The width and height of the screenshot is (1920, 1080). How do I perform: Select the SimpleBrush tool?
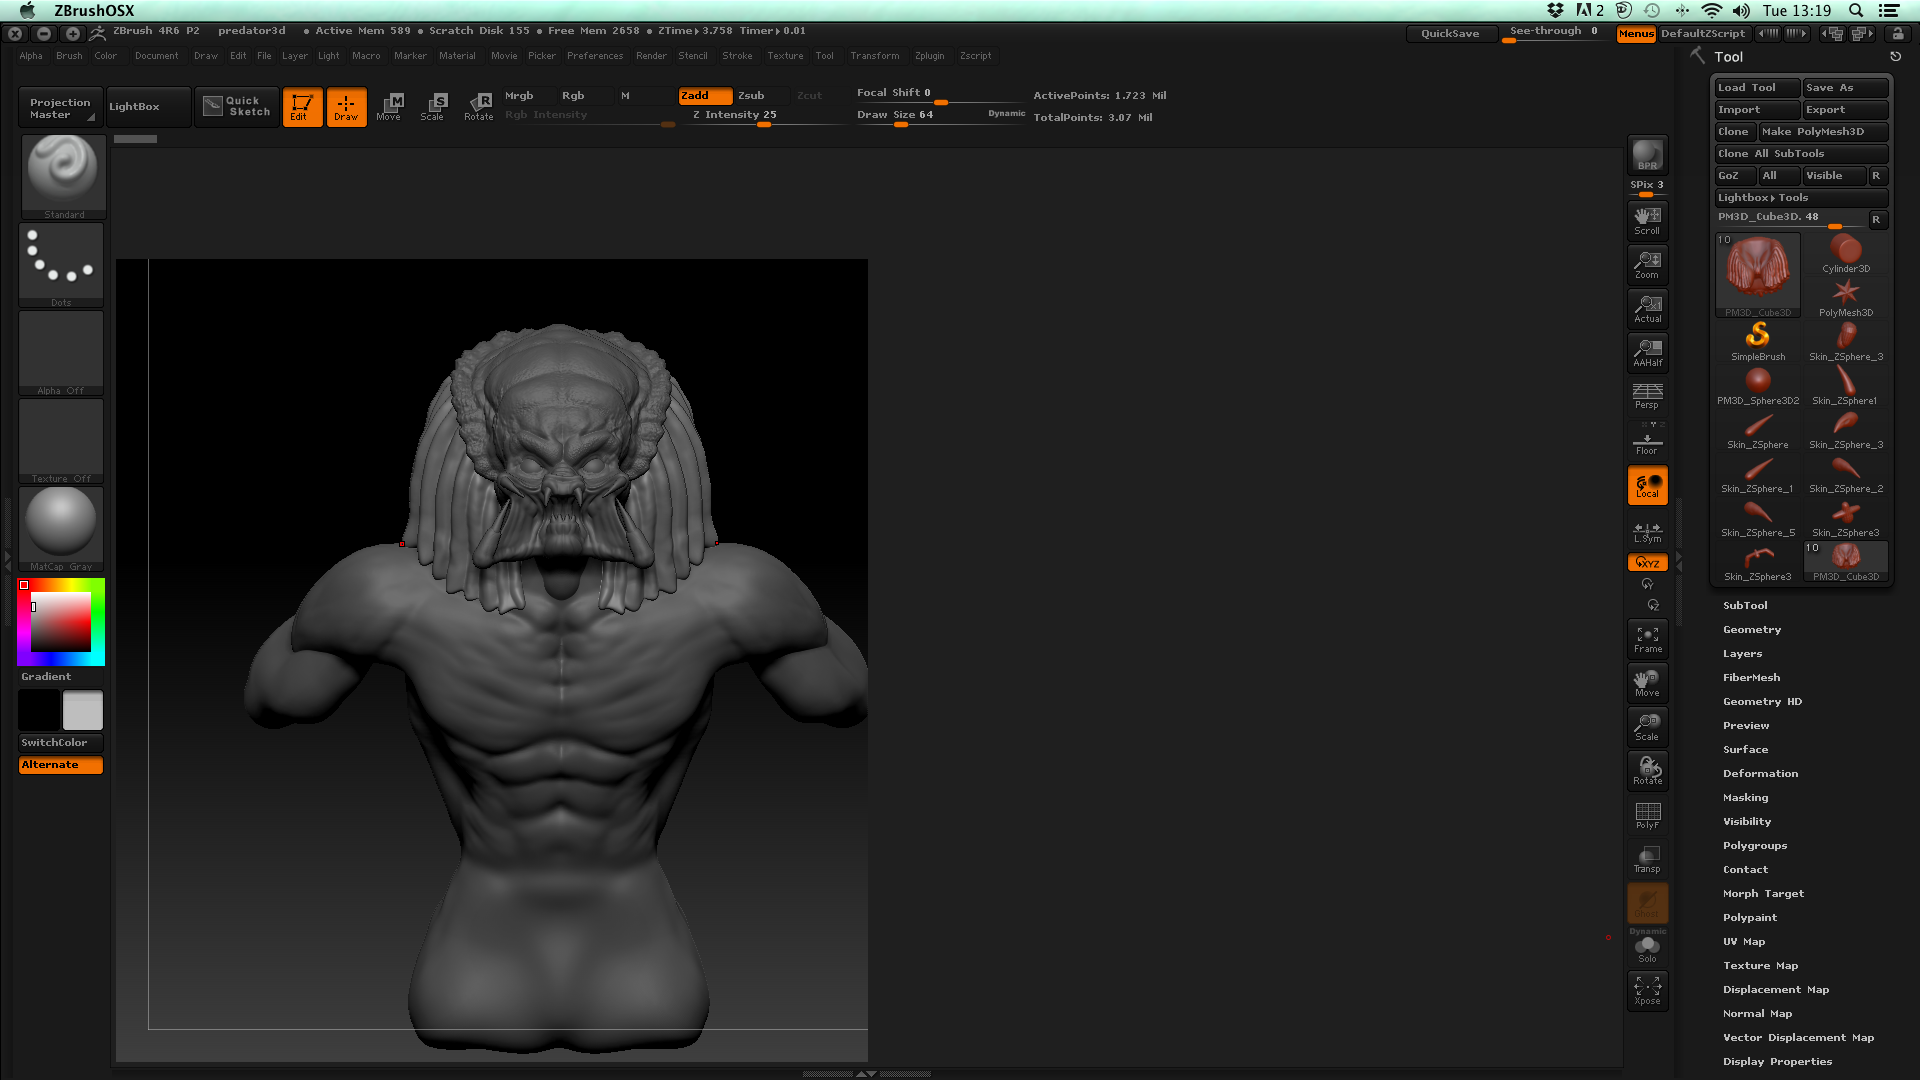(1758, 342)
